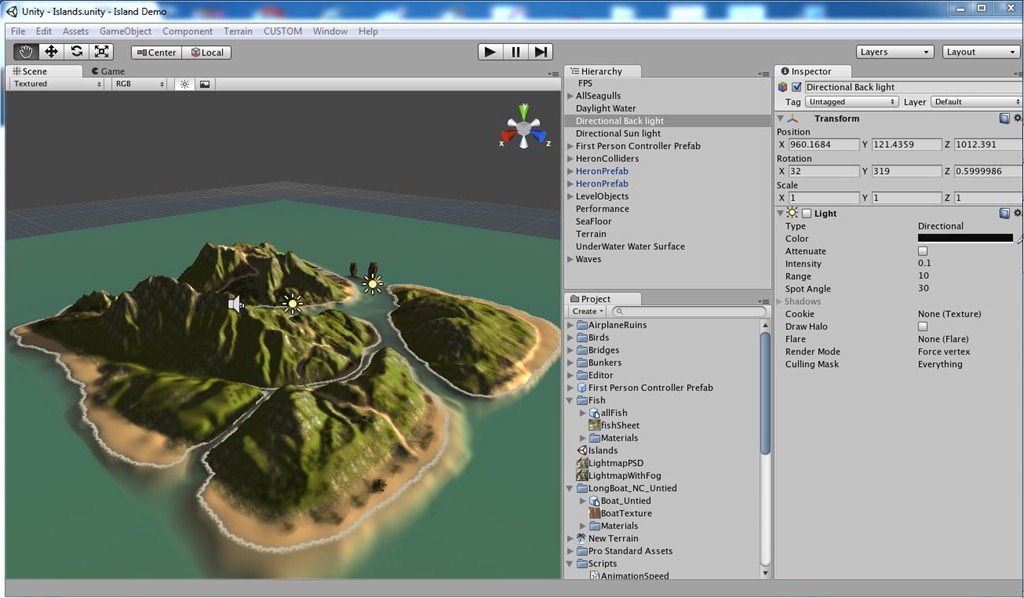Open the Layers dropdown
Image resolution: width=1024 pixels, height=598 pixels.
click(895, 52)
